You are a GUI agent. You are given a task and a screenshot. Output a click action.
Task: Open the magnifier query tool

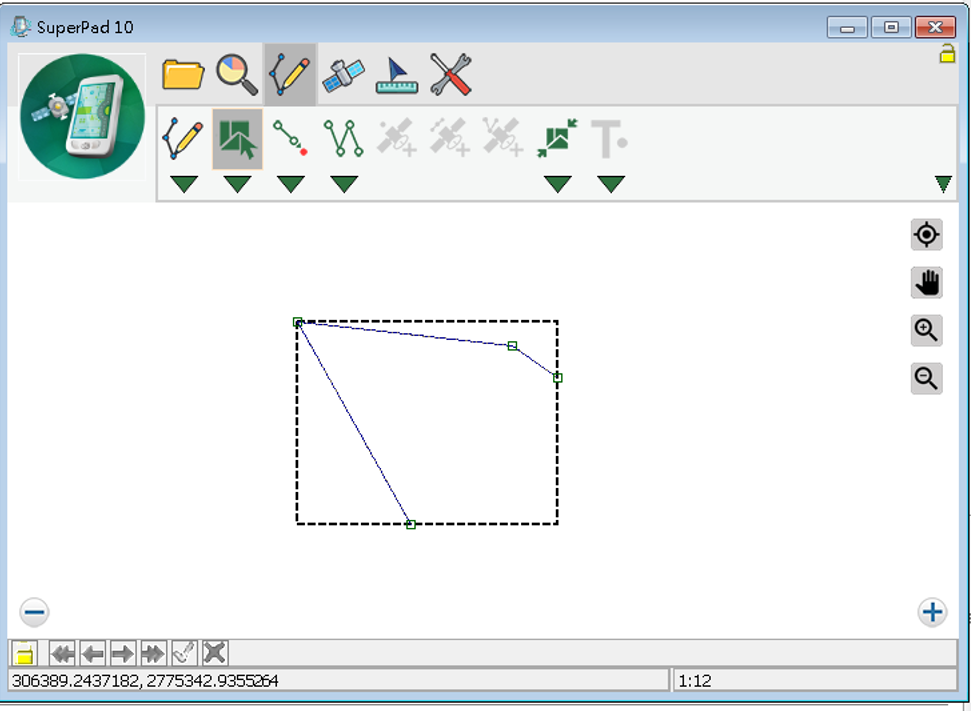point(237,74)
